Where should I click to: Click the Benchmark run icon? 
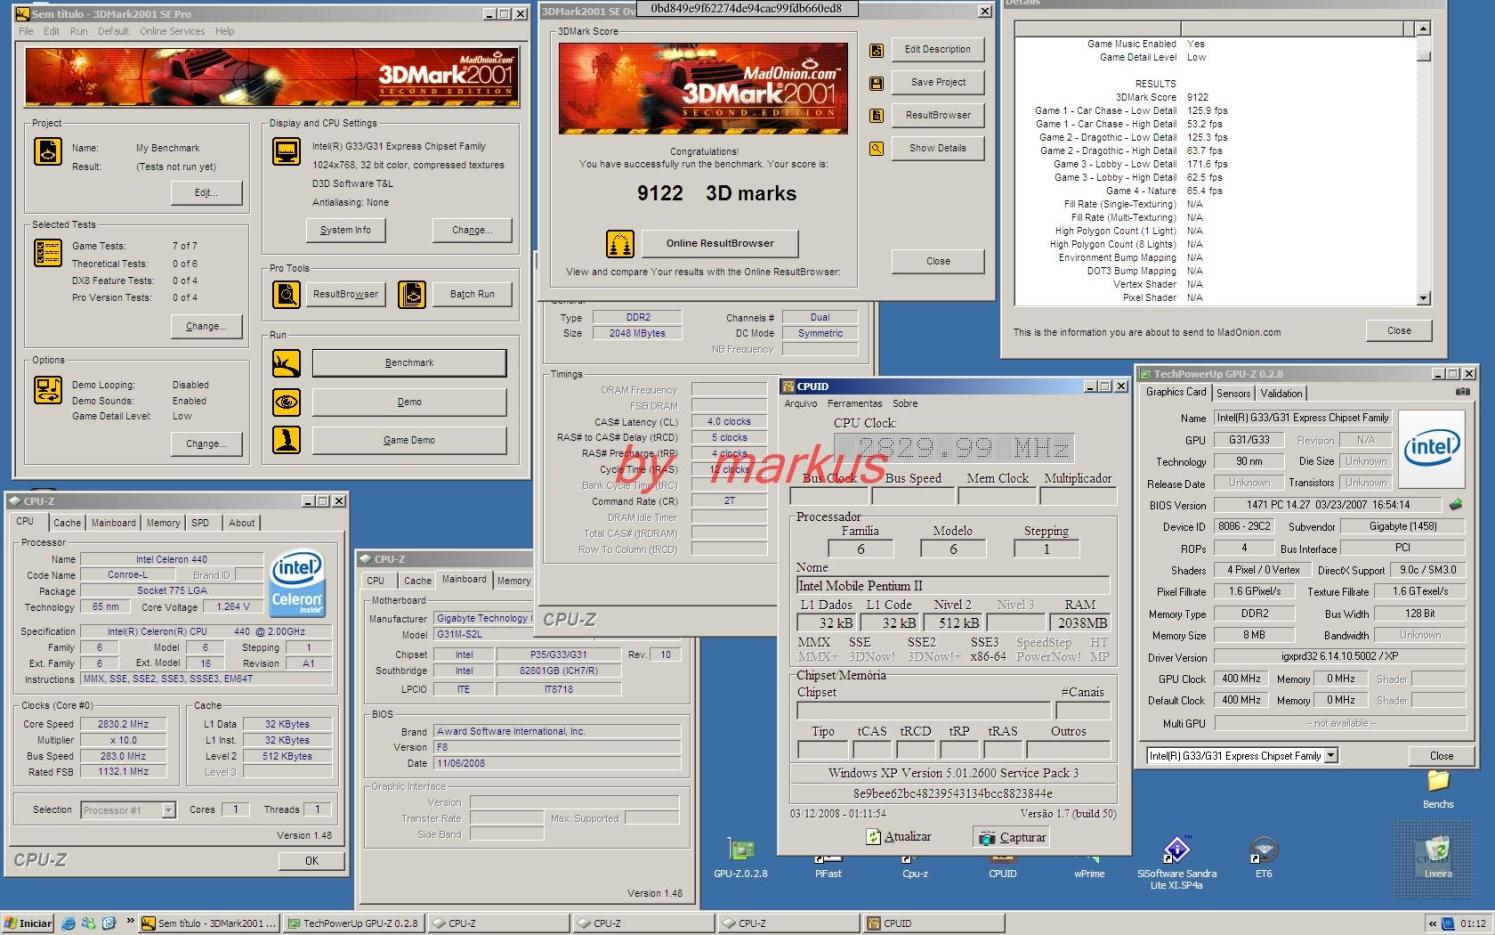coord(287,363)
